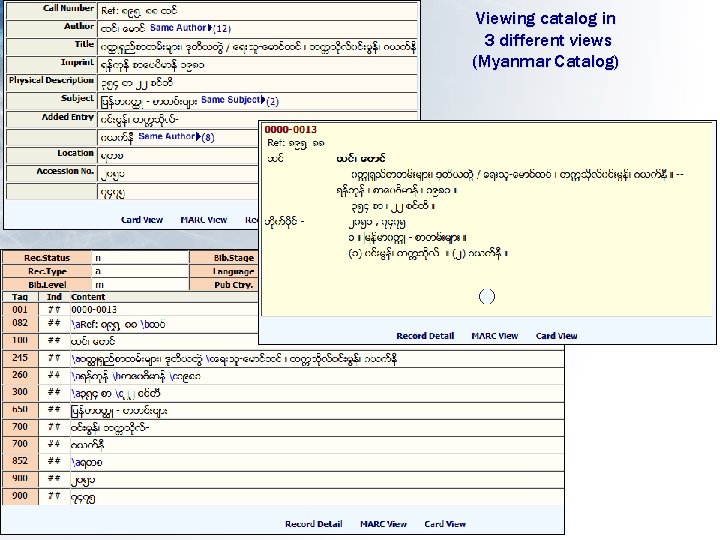The image size is (720, 540).
Task: Click Card View in Record Detail window
Action: click(142, 220)
